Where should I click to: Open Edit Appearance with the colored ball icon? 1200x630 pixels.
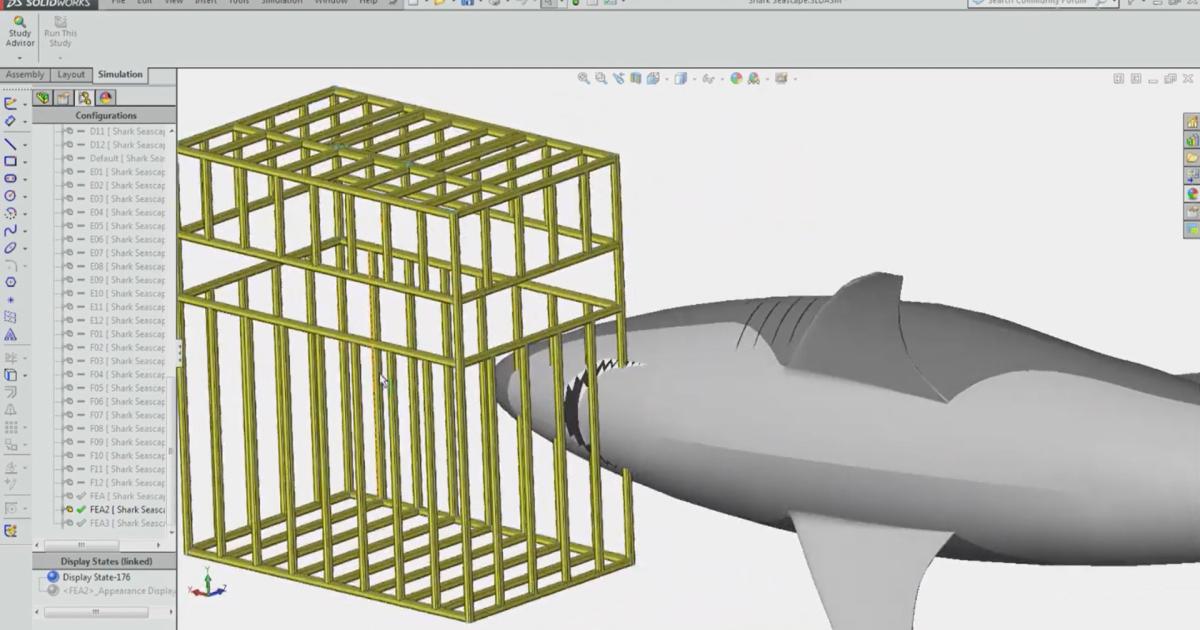[x=737, y=77]
